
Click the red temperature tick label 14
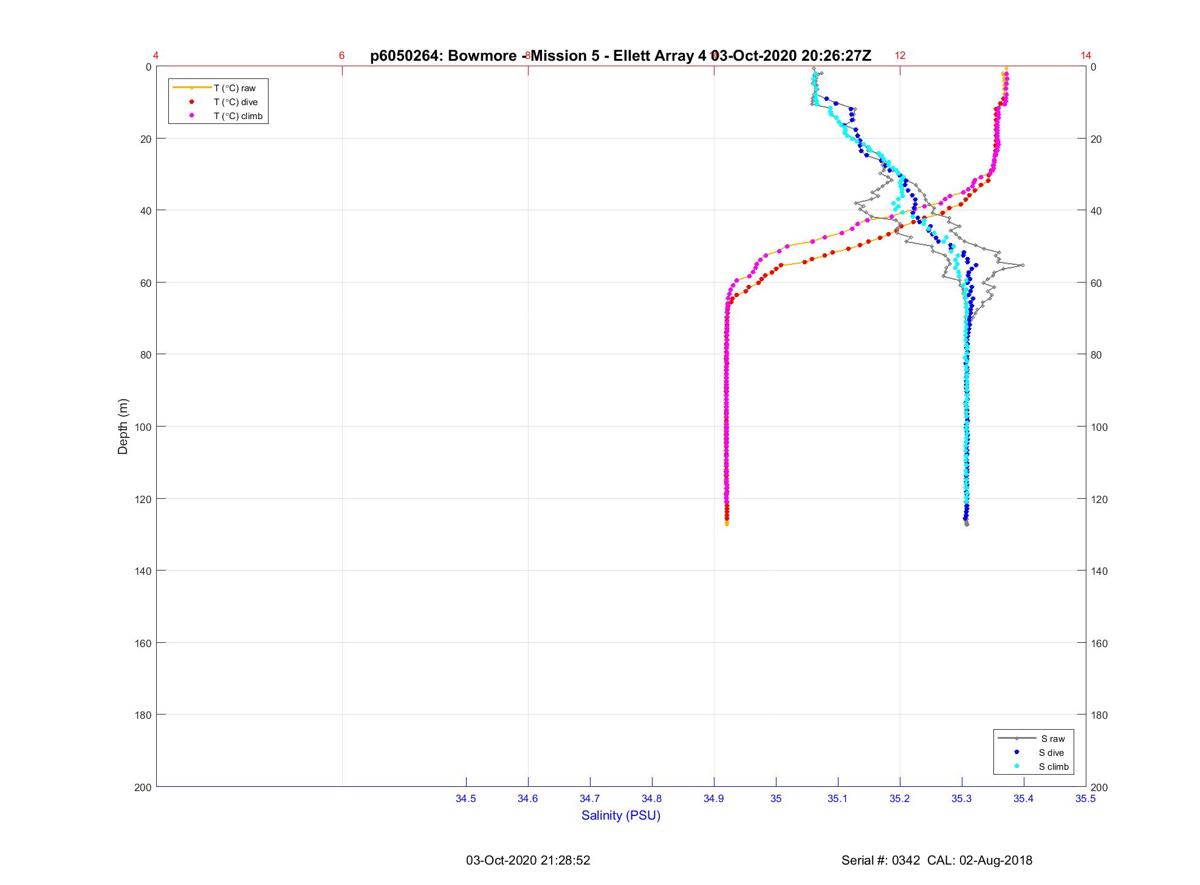[1086, 56]
